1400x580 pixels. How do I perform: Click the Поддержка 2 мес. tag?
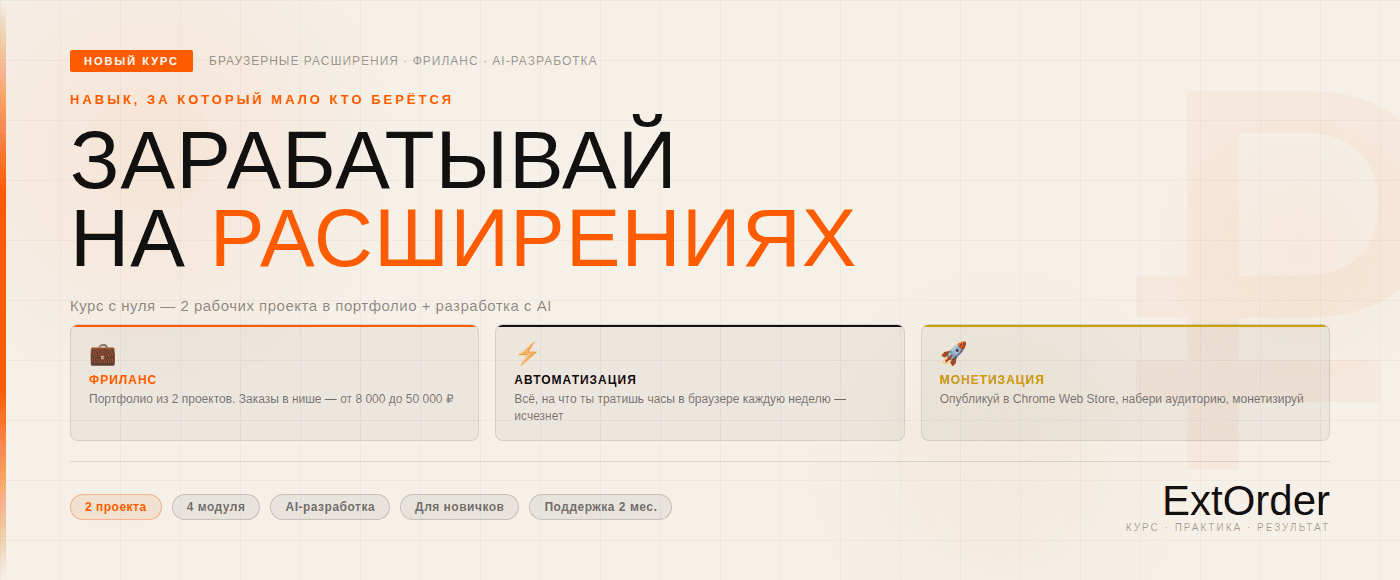click(600, 507)
